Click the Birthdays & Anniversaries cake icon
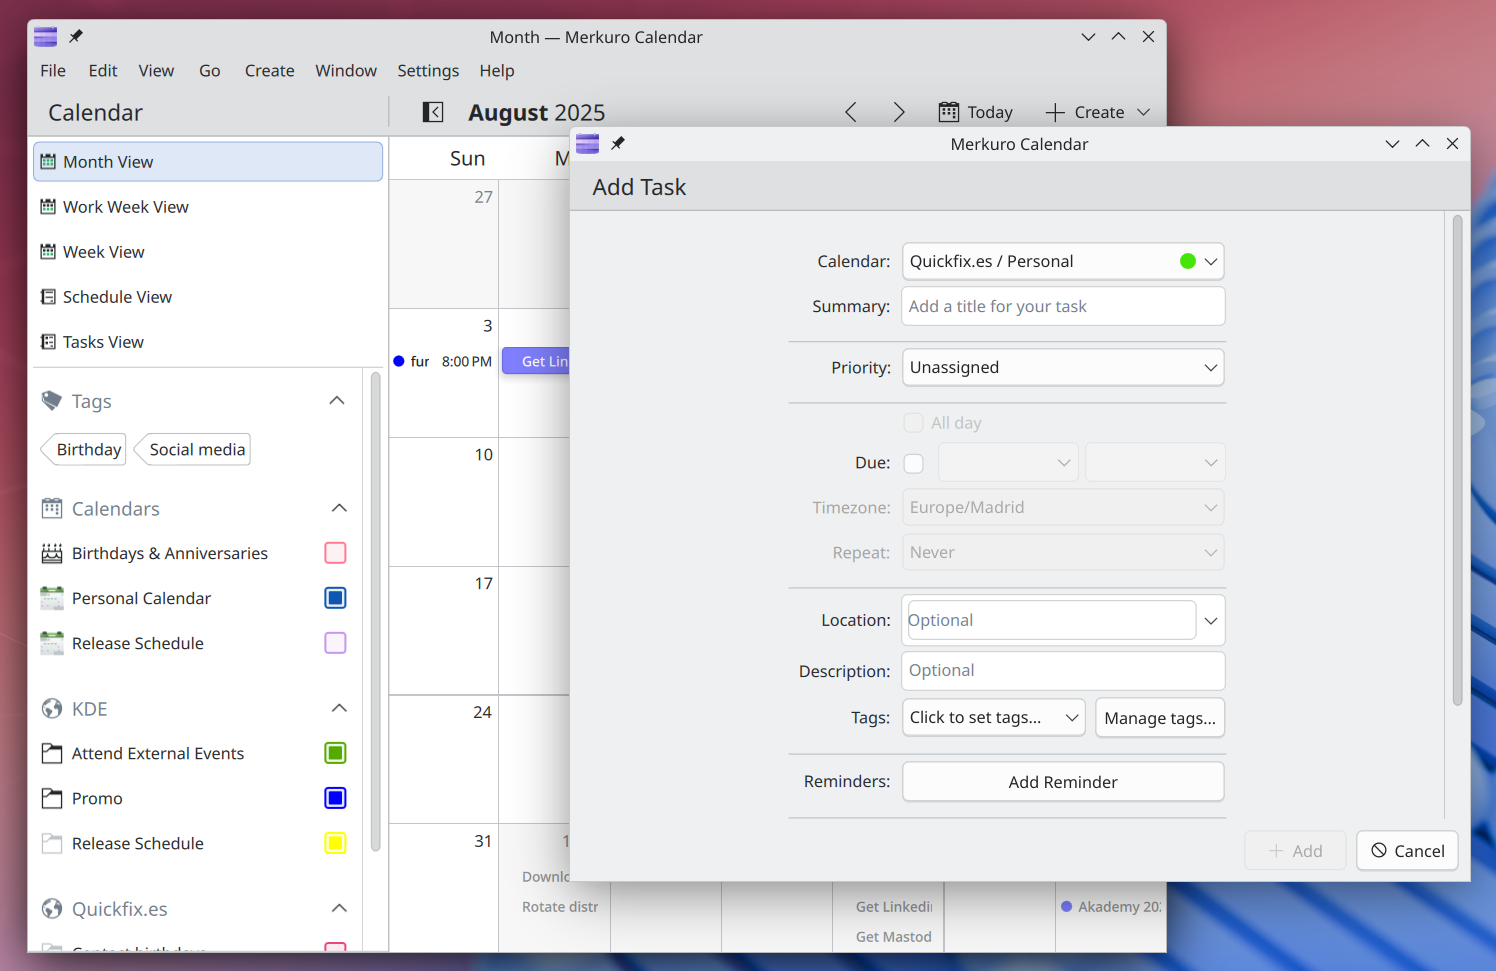 point(52,553)
